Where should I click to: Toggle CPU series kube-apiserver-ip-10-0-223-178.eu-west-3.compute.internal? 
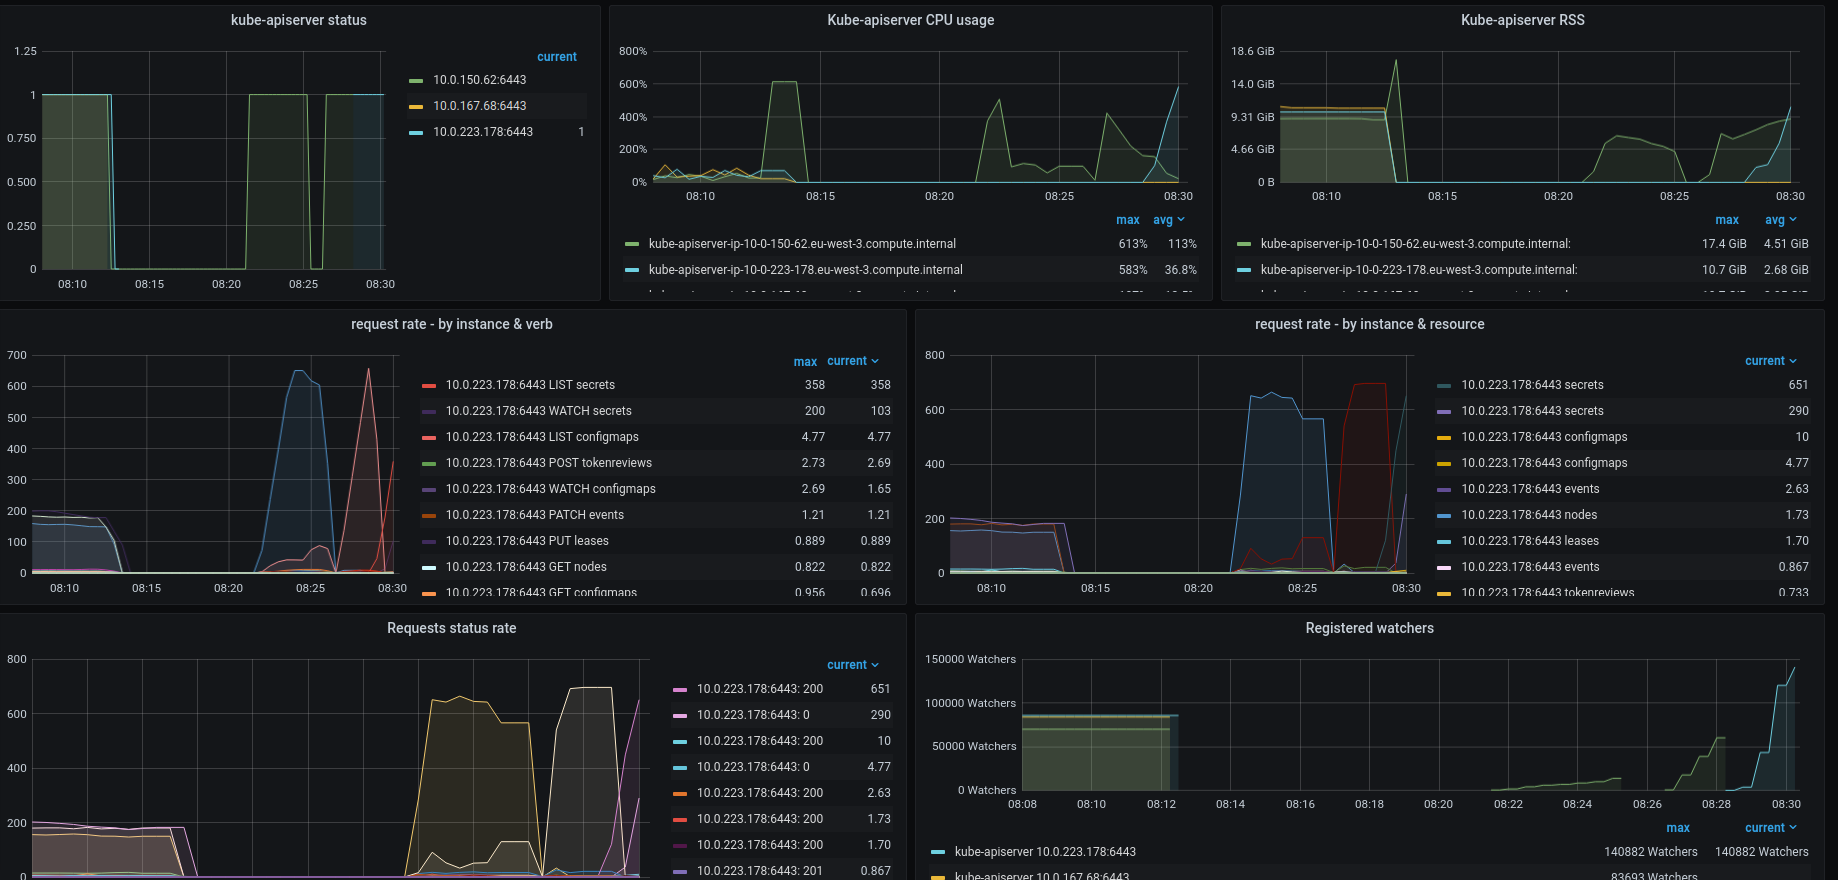point(805,270)
